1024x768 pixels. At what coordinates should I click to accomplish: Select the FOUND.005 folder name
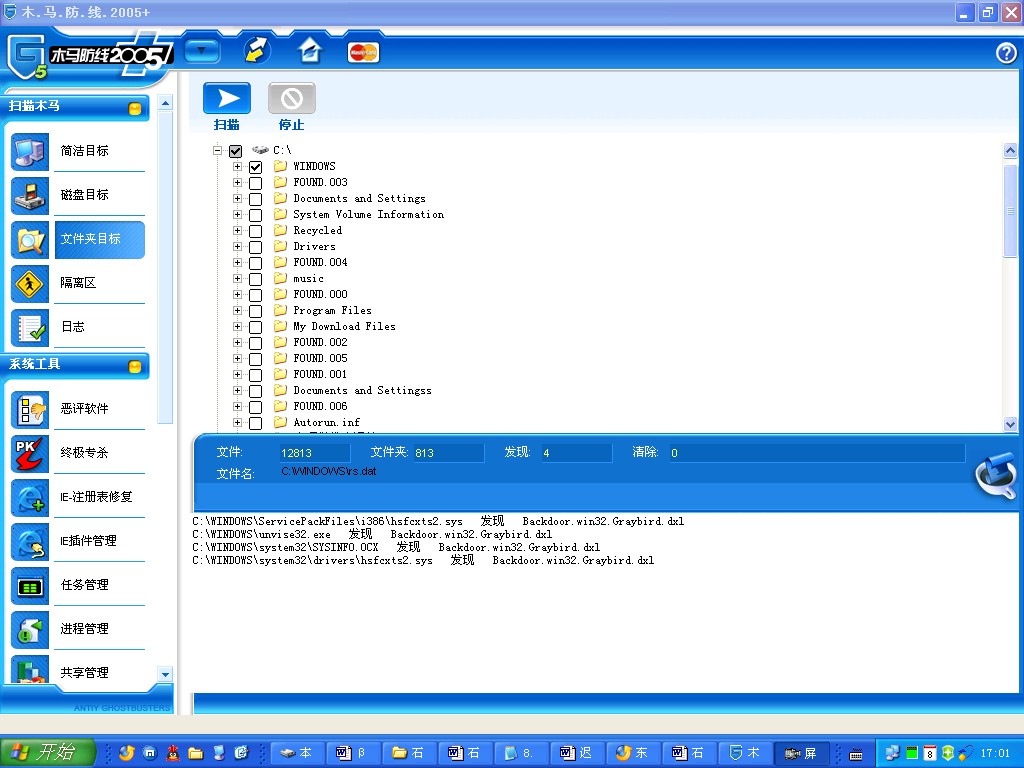[320, 358]
